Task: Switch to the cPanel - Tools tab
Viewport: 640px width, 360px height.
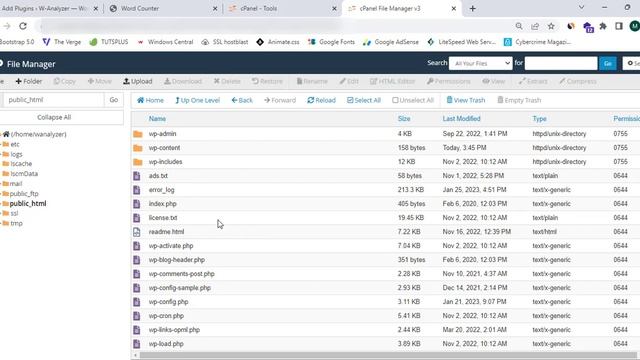Action: tap(282, 8)
